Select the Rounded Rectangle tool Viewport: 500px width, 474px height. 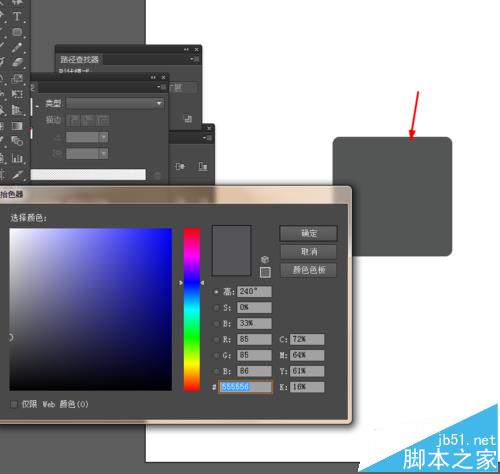17,32
